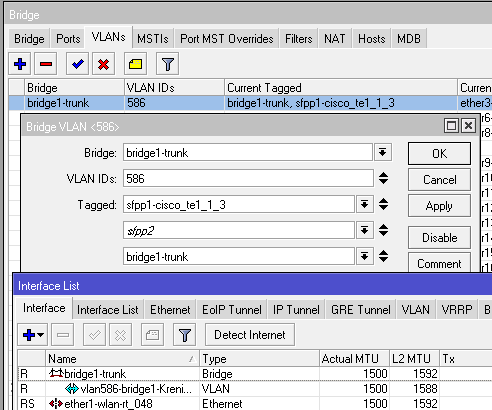492x410 pixels.
Task: Open the Hosts tab
Action: pos(372,39)
